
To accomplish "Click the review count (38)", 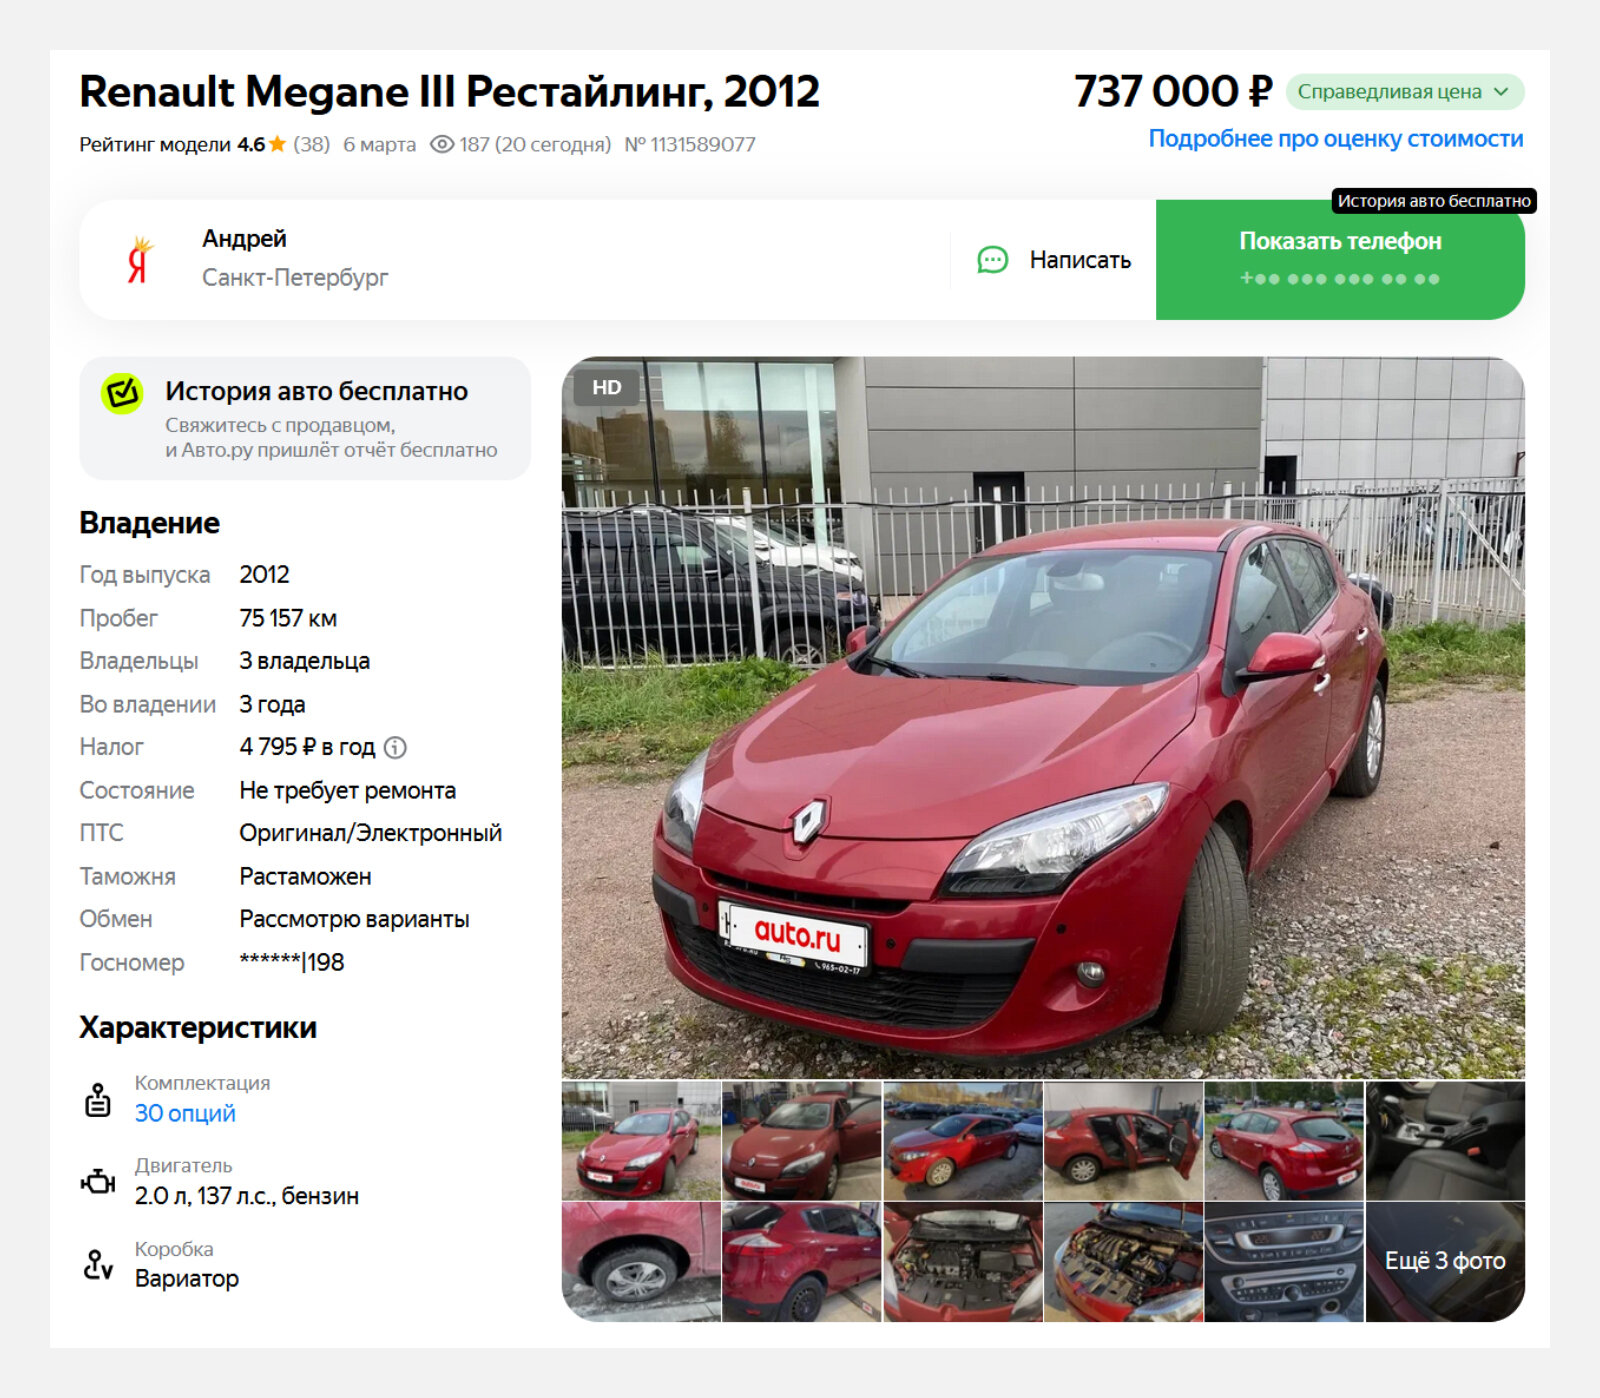I will [311, 145].
